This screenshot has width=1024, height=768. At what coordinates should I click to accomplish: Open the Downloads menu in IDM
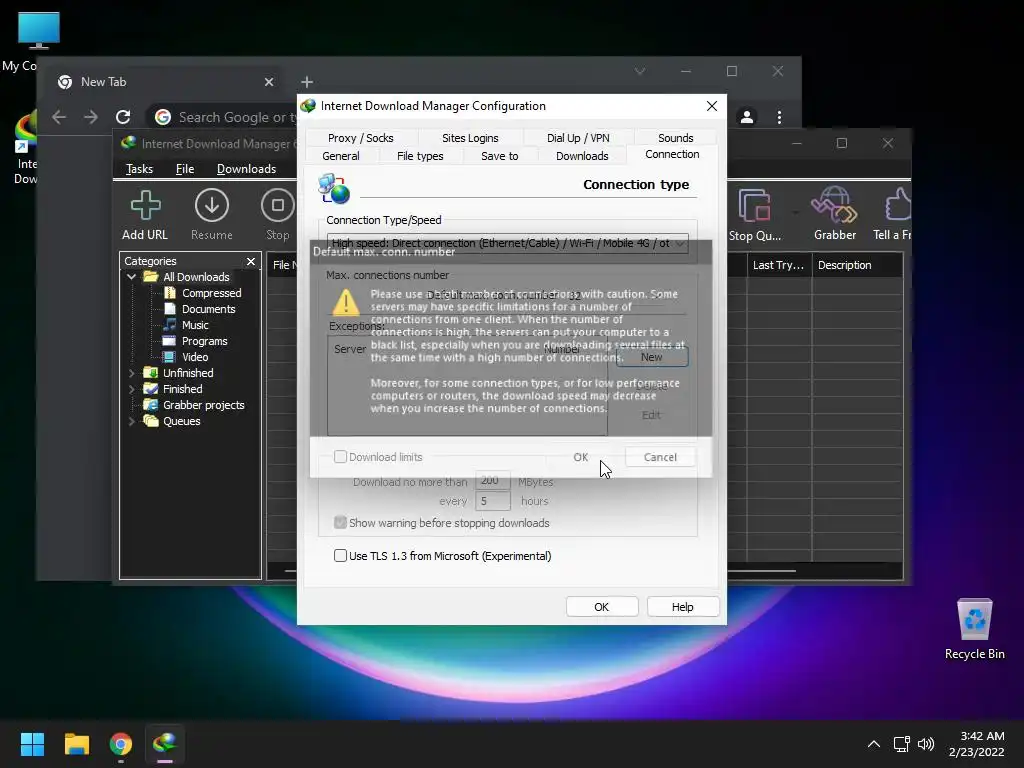(x=246, y=169)
